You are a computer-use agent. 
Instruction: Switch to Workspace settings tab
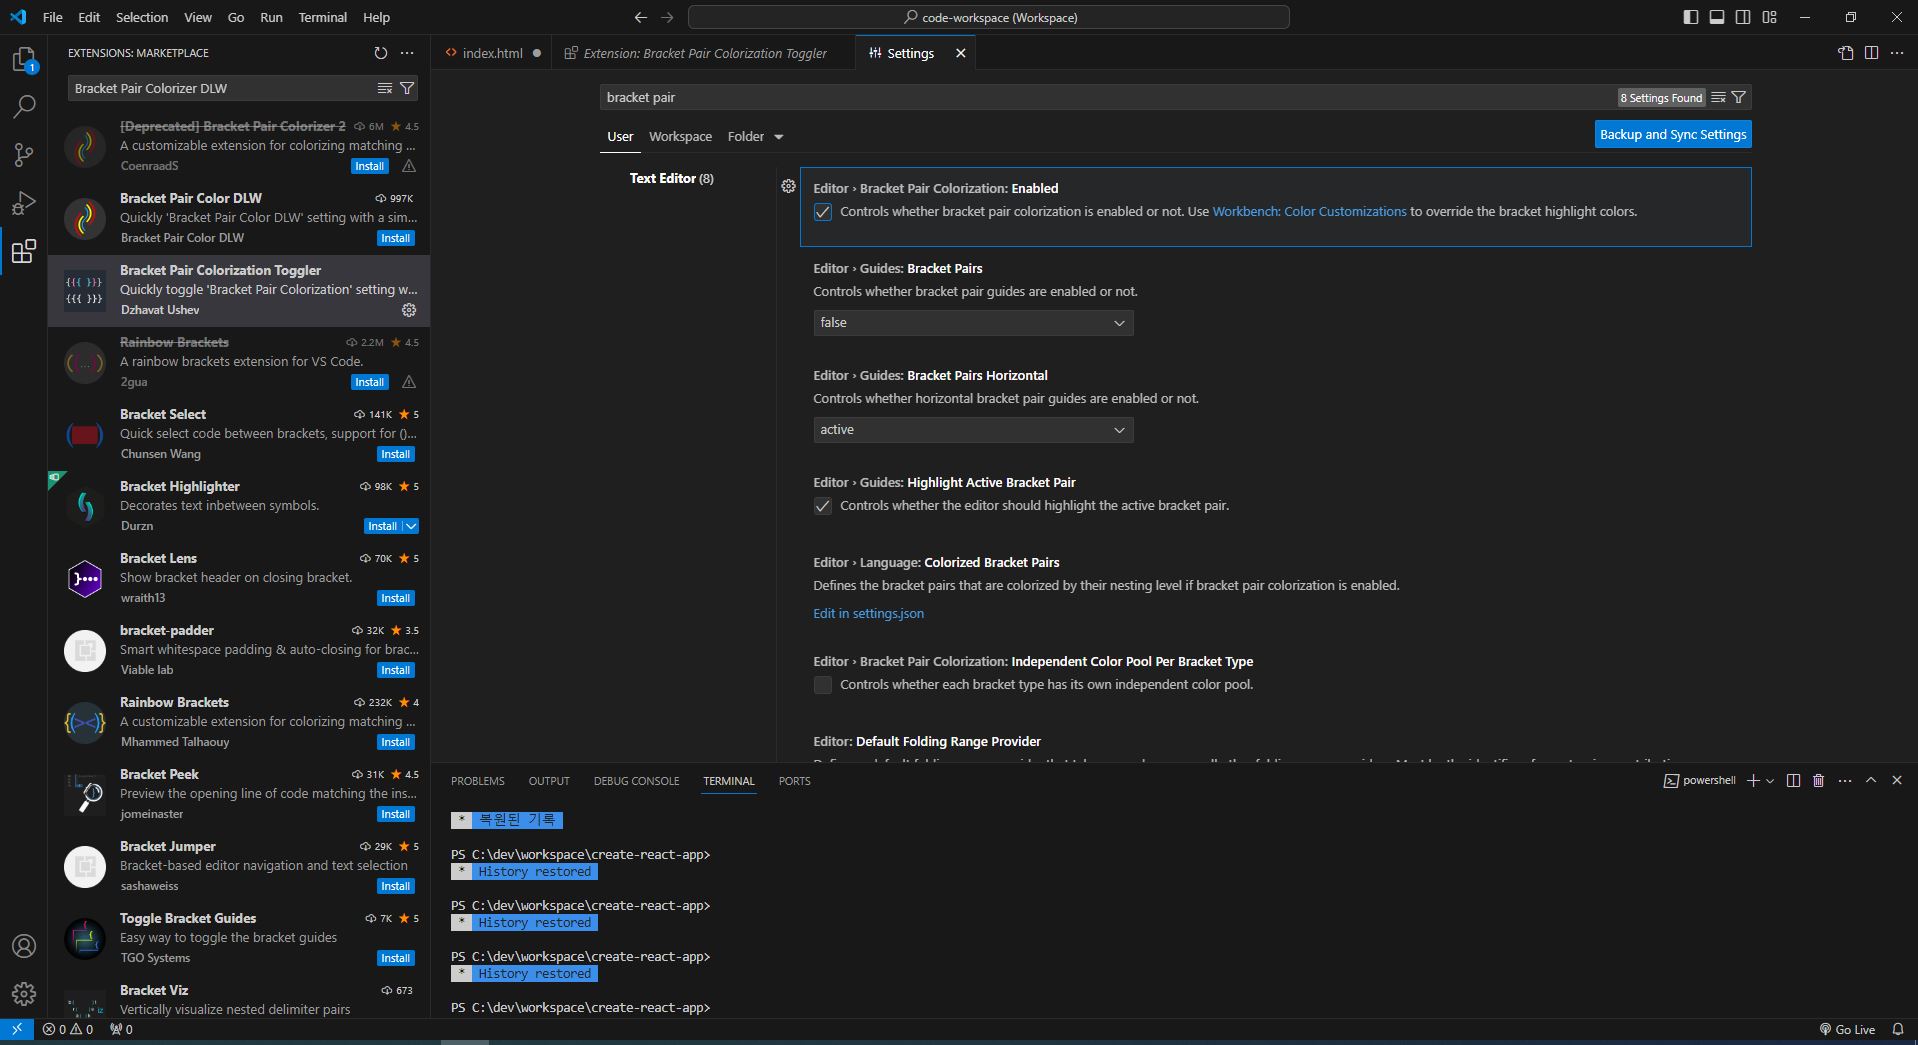[x=680, y=136]
